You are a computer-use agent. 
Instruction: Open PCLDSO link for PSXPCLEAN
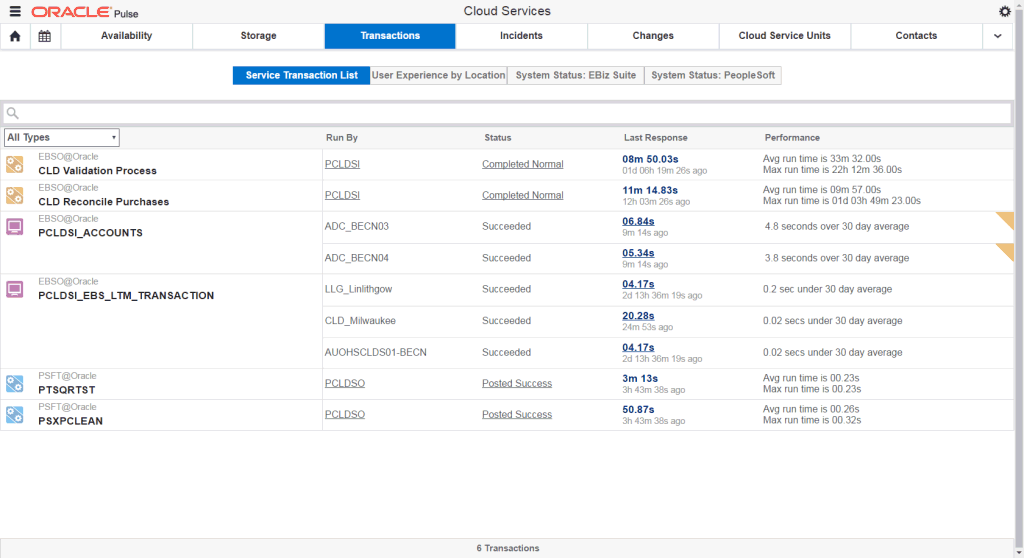point(345,415)
